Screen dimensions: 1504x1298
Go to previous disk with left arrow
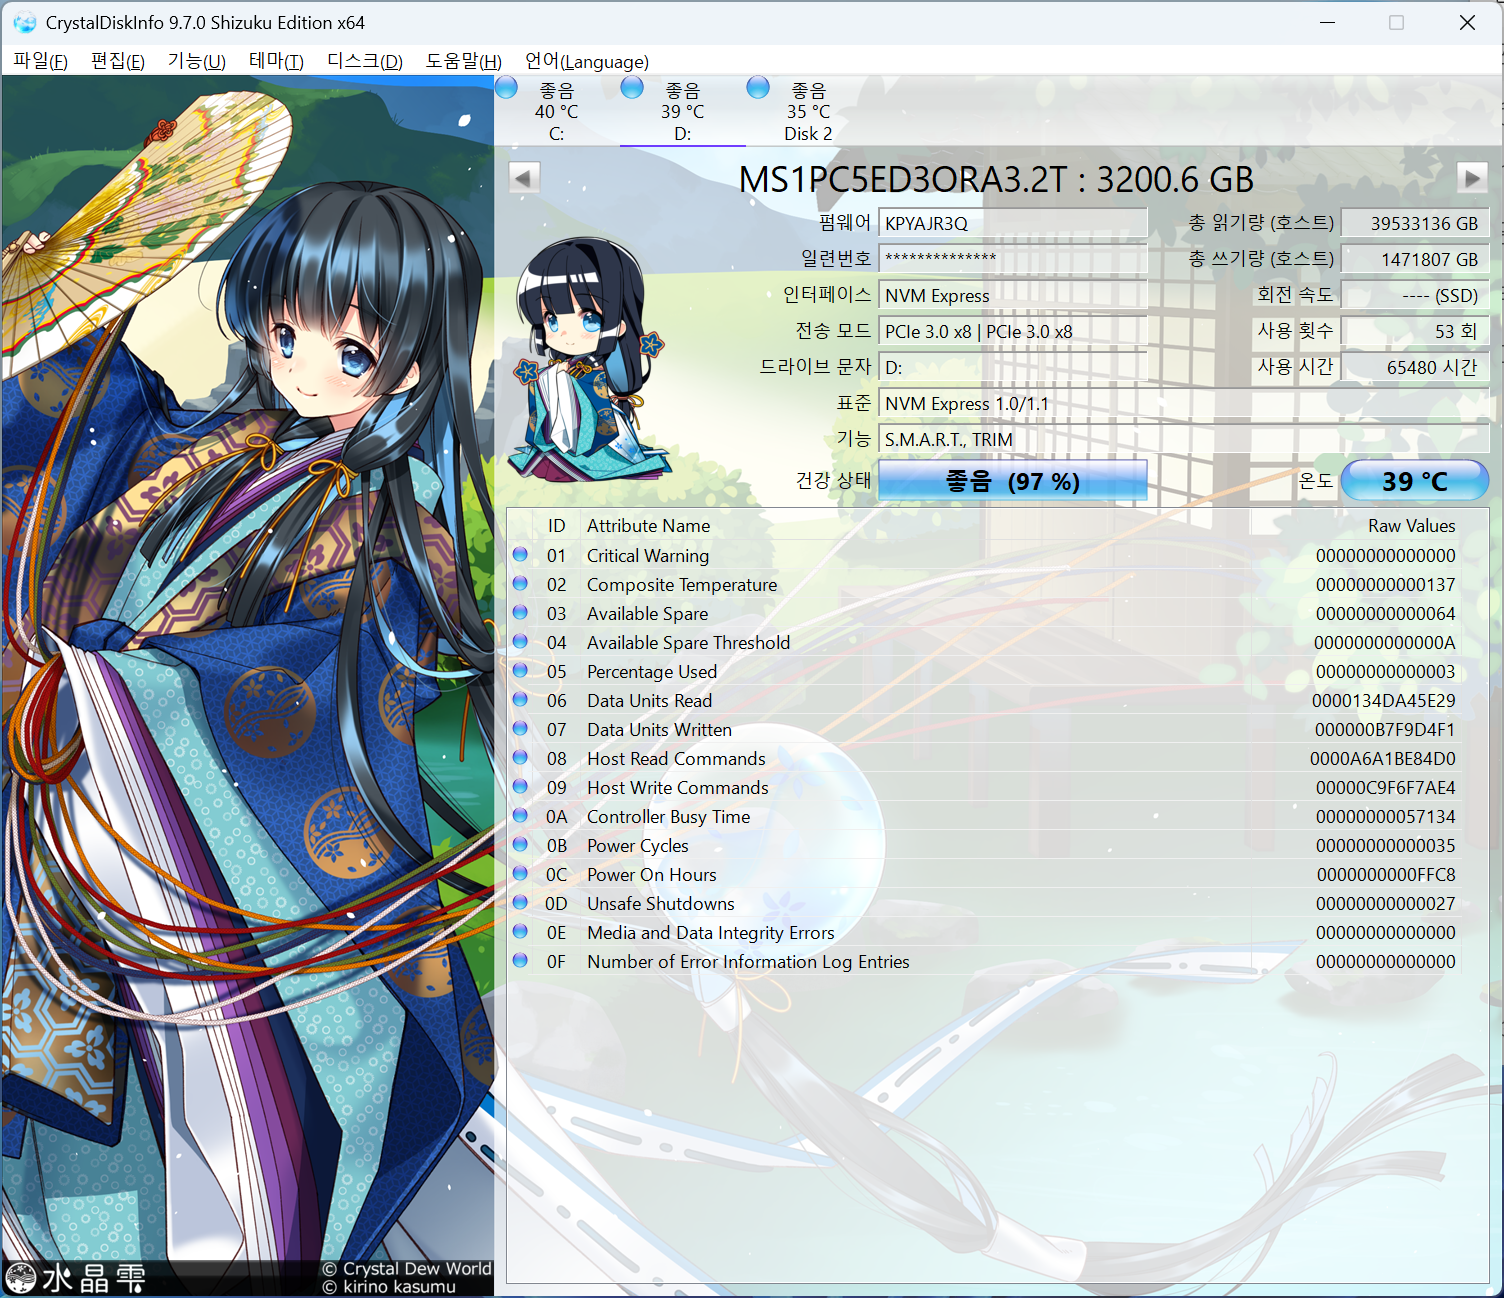click(x=524, y=178)
